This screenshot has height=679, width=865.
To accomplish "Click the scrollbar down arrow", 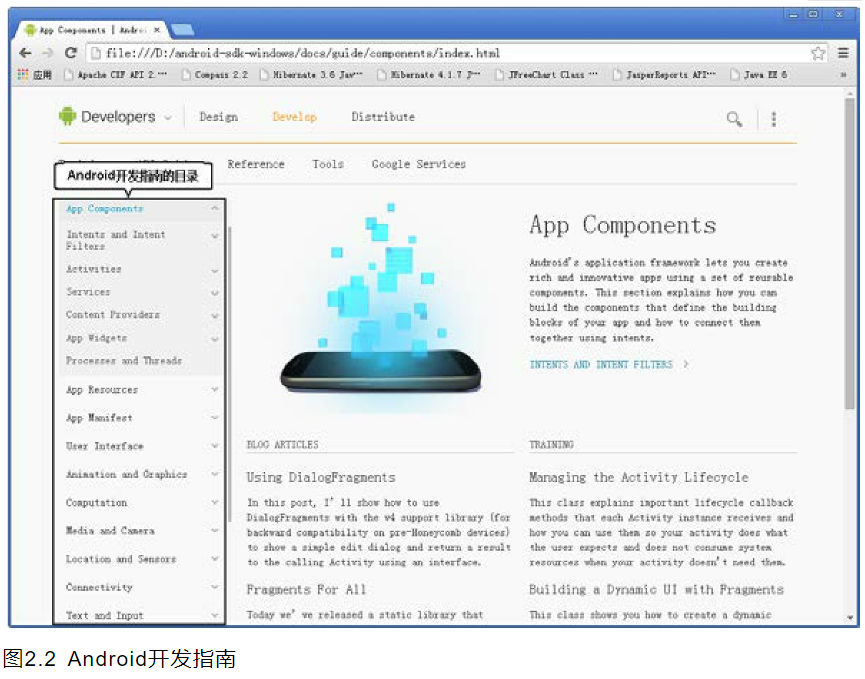I will coord(850,618).
